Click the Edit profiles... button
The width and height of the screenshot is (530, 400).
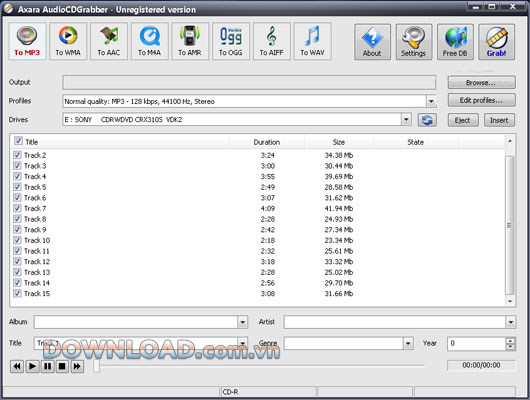(x=482, y=100)
